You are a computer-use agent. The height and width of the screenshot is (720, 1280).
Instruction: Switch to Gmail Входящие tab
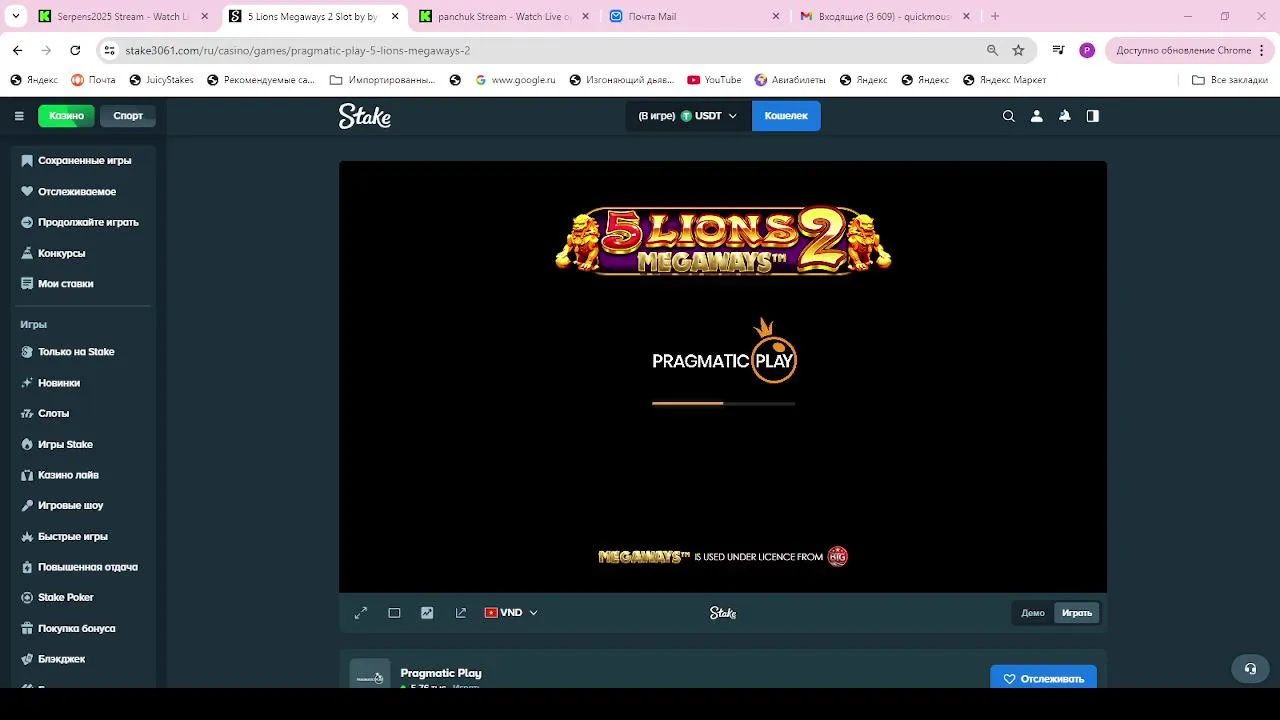885,16
